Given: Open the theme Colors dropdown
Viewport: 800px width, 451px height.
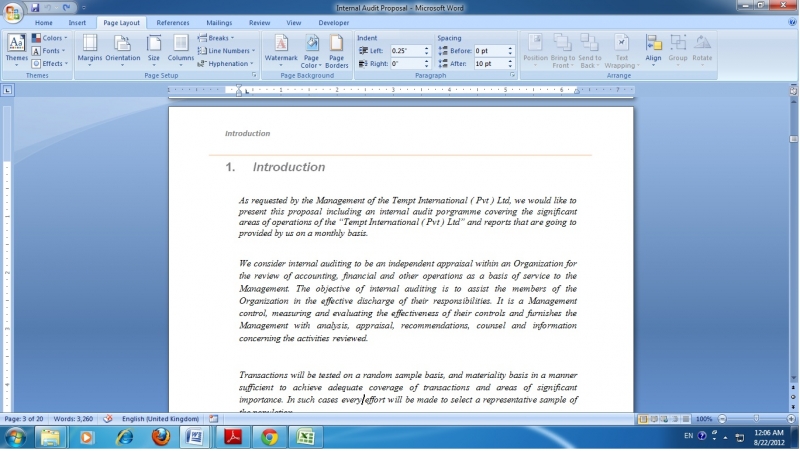Looking at the screenshot, I should 50,38.
